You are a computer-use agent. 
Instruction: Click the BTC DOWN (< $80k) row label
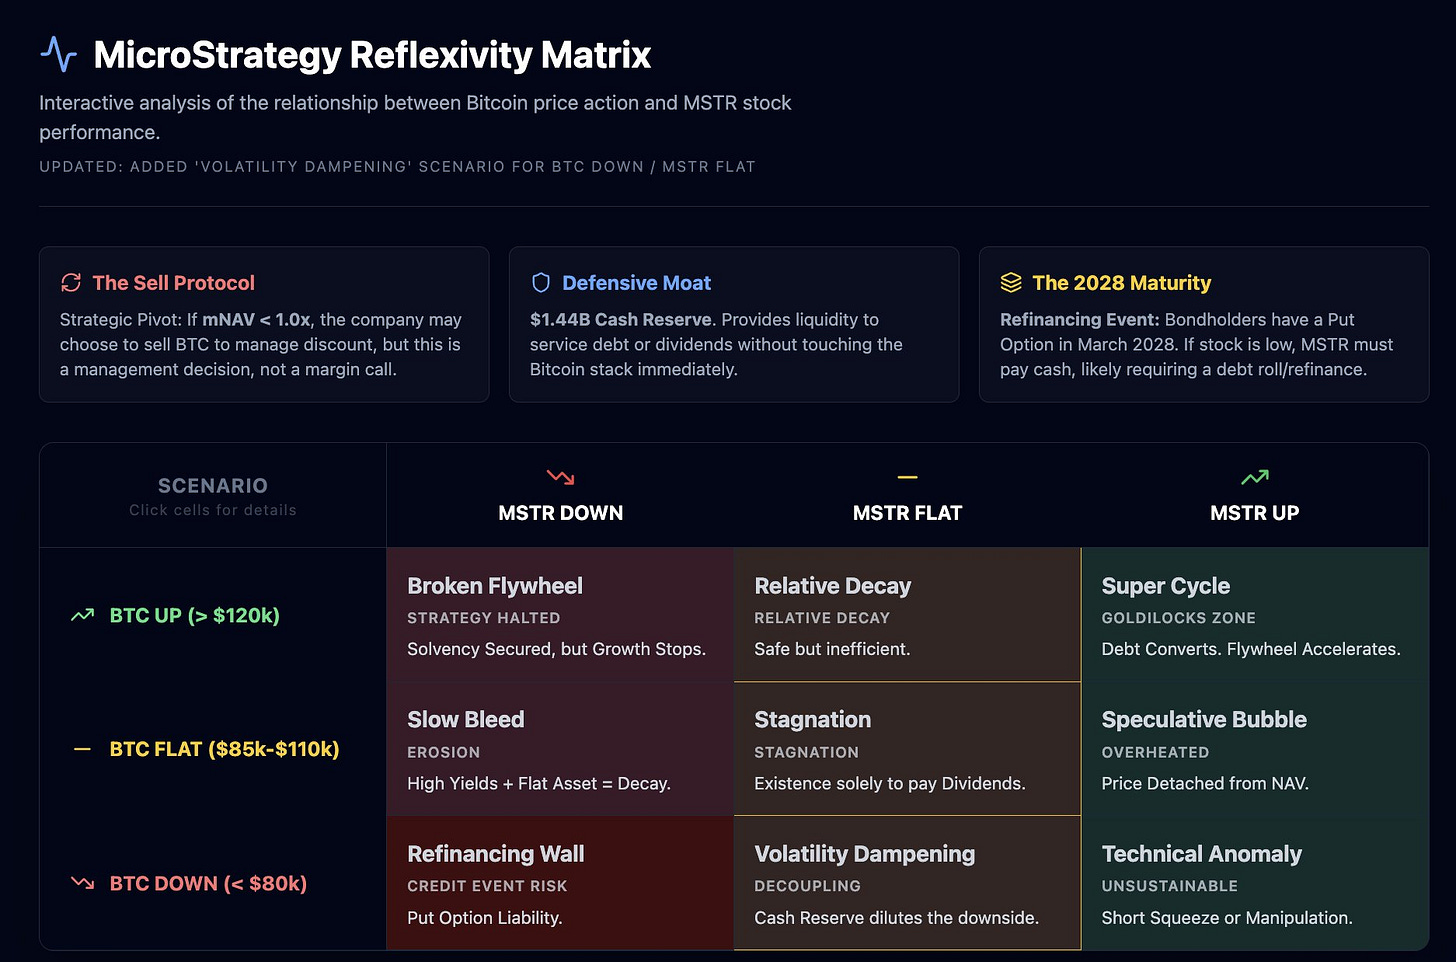coord(208,883)
